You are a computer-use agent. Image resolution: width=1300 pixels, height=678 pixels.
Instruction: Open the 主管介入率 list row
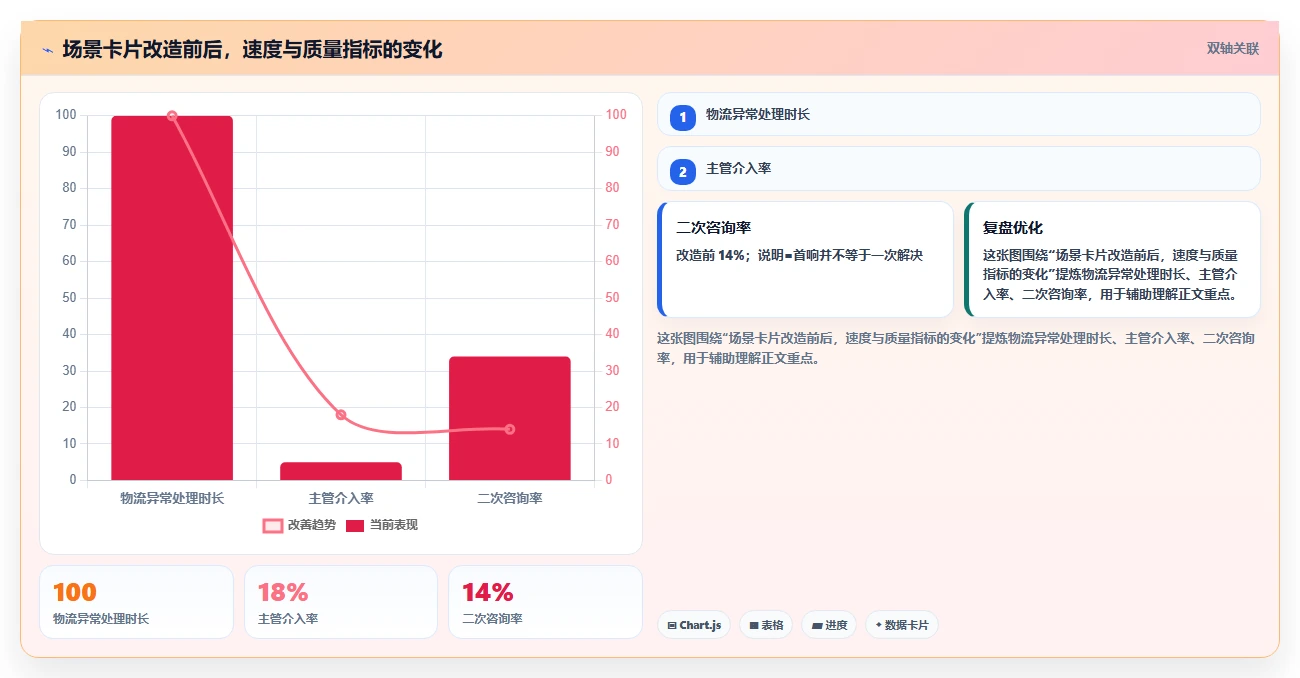tap(958, 168)
